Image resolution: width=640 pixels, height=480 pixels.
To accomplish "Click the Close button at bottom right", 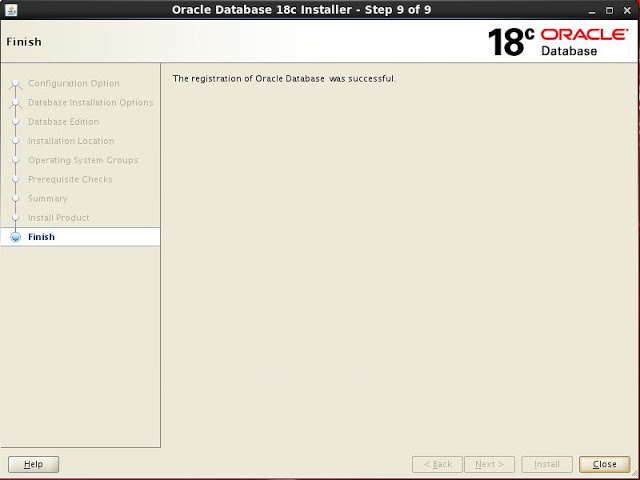I will [604, 464].
